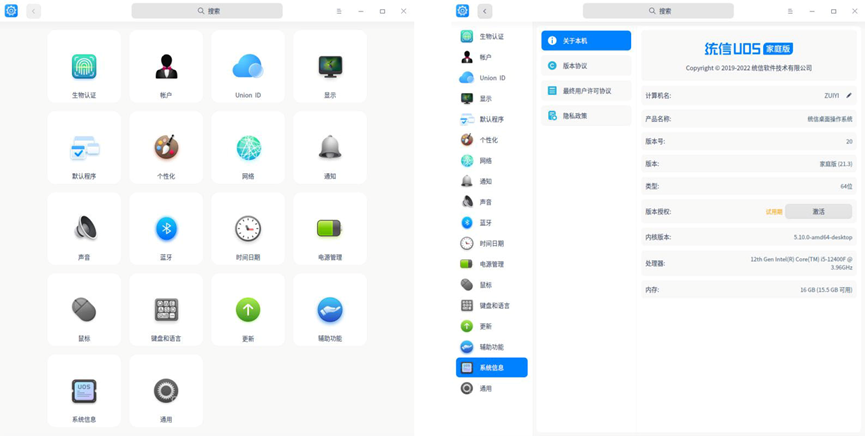Image resolution: width=865 pixels, height=436 pixels.
Task: Open 更新 tile in left window
Action: (248, 310)
